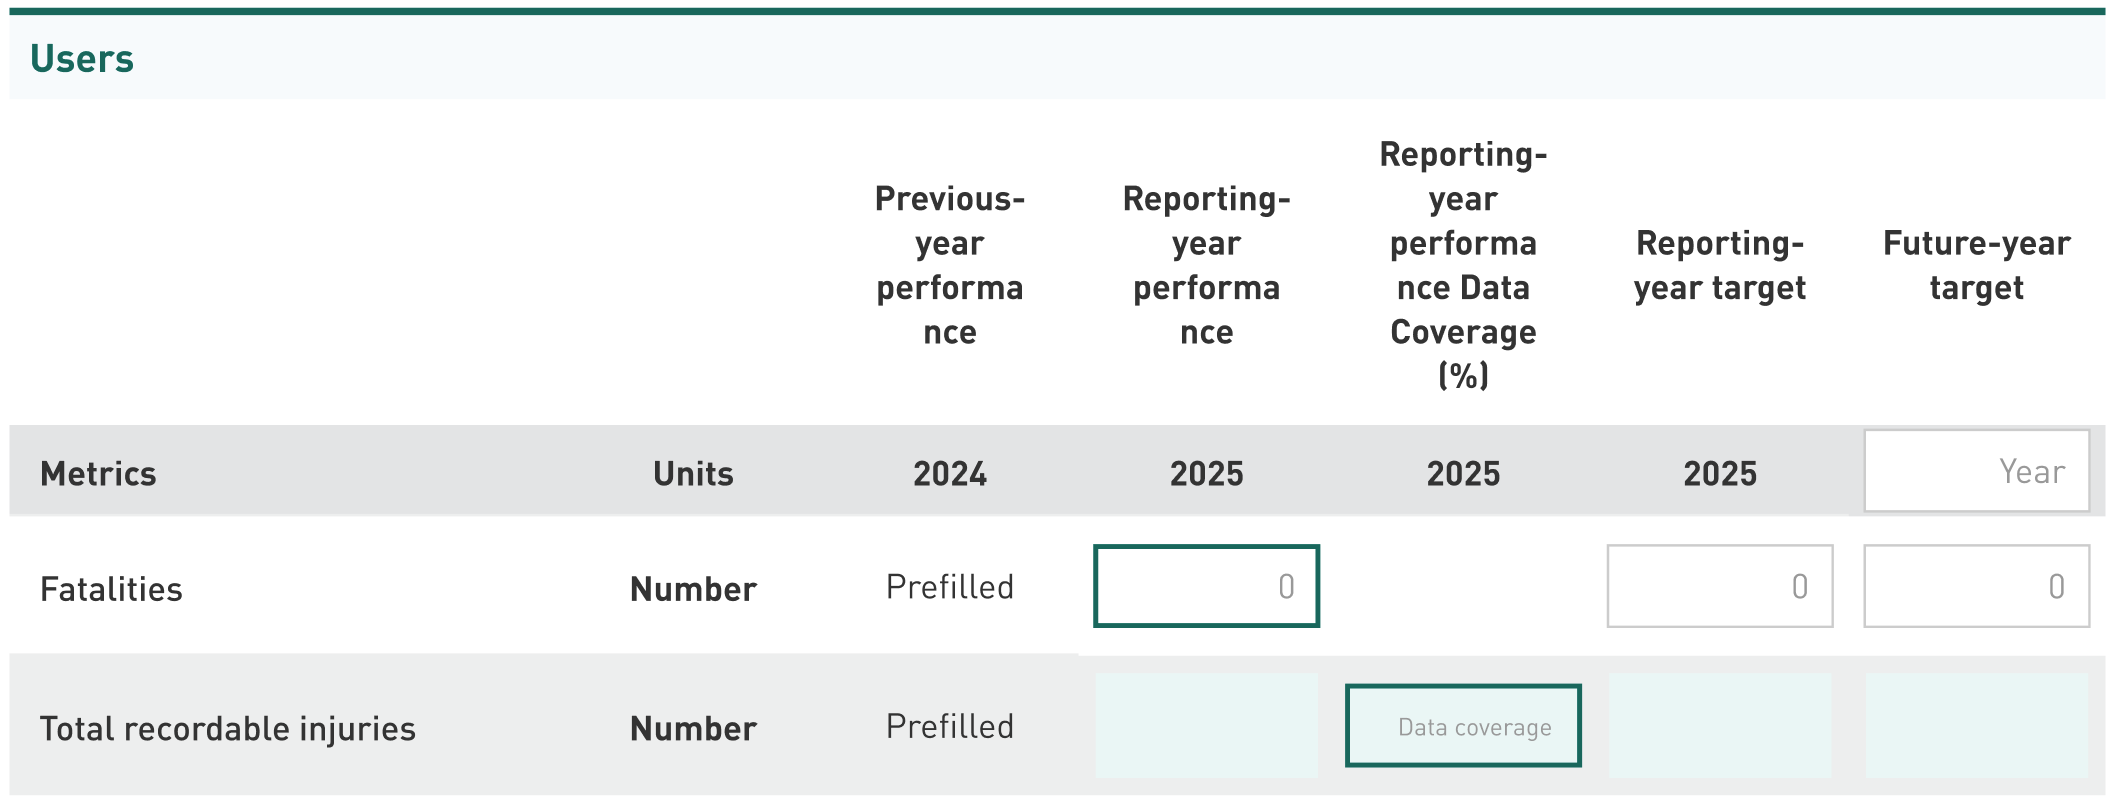2122x810 pixels.
Task: Click the Prefilled value in Fatalities row
Action: point(949,587)
